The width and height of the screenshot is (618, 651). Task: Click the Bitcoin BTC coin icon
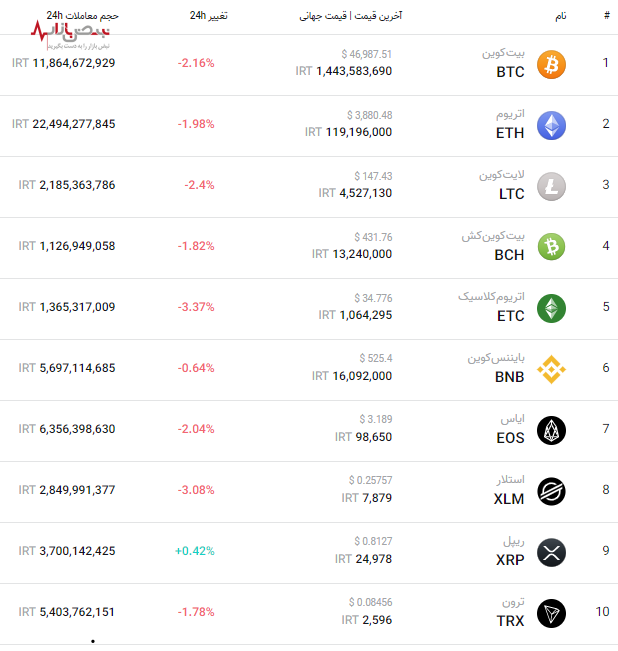(x=551, y=65)
